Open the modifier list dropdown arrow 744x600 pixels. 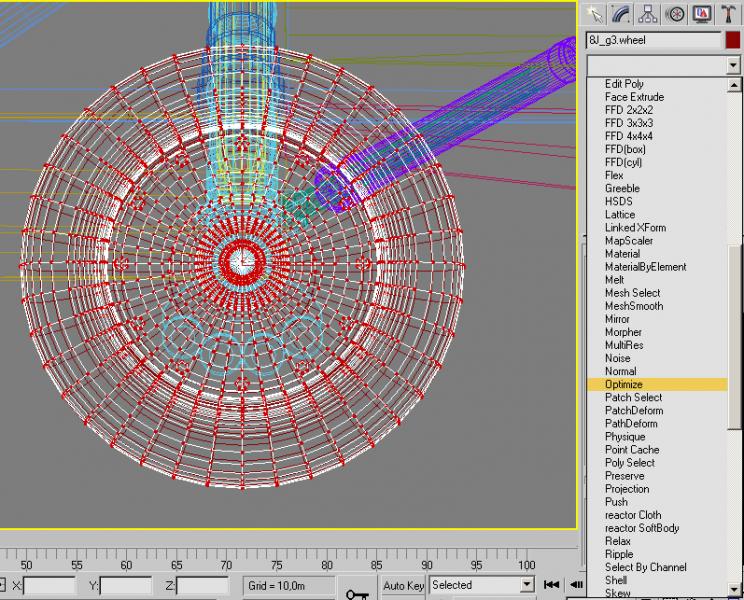click(x=733, y=65)
